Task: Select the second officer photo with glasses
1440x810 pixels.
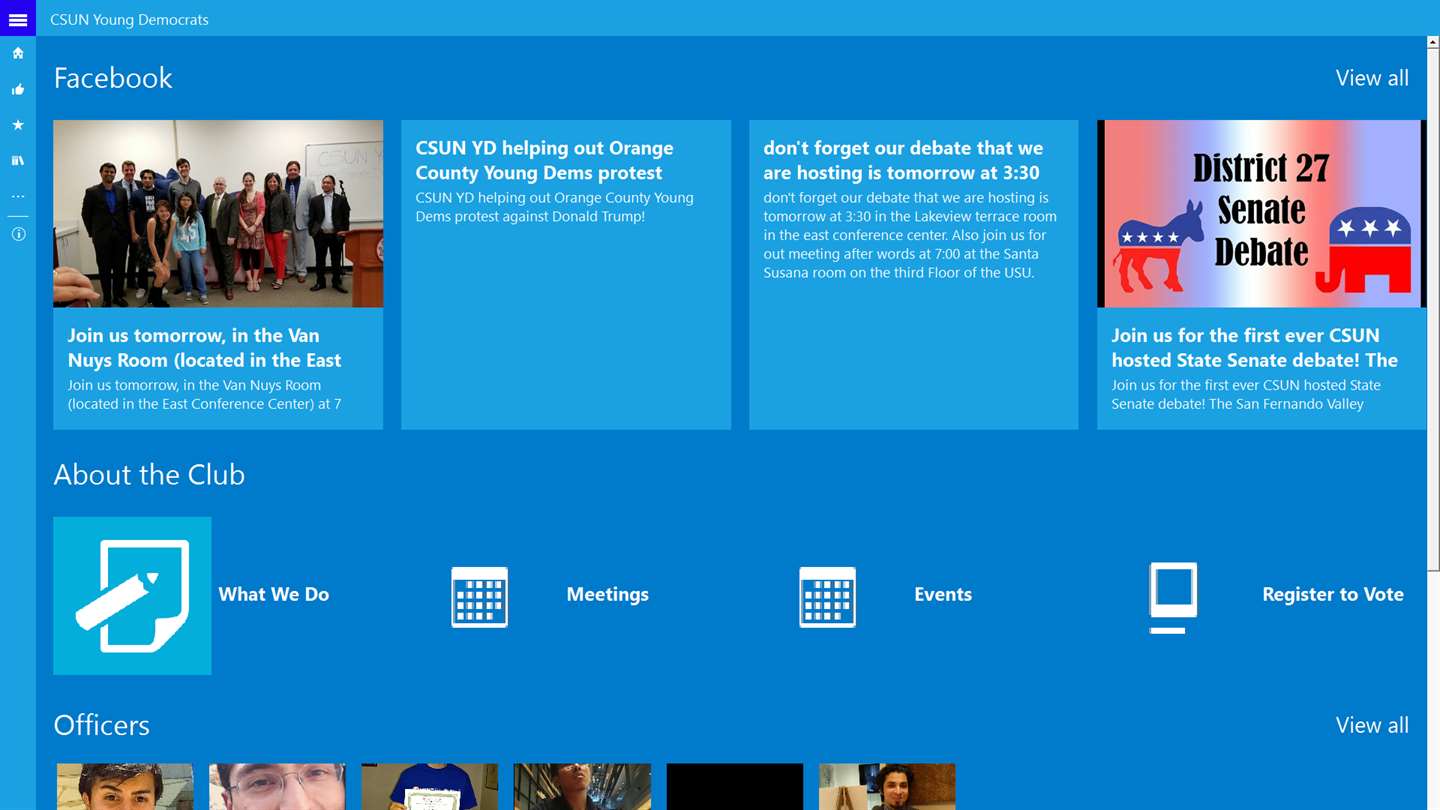Action: pyautogui.click(x=277, y=787)
